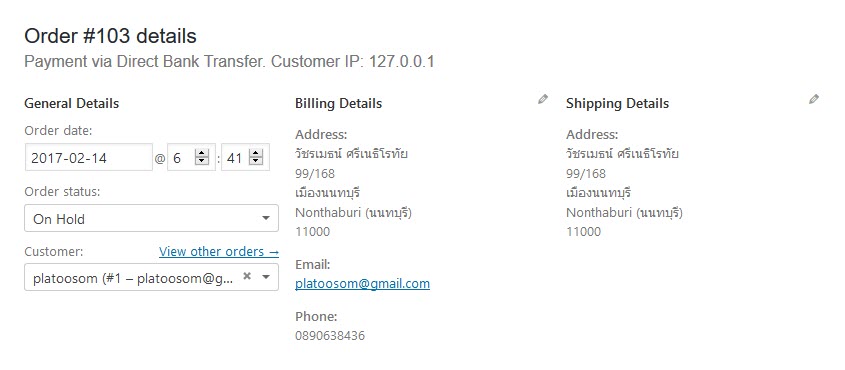Increase the order hour value
The height and width of the screenshot is (370, 845).
coord(202,154)
